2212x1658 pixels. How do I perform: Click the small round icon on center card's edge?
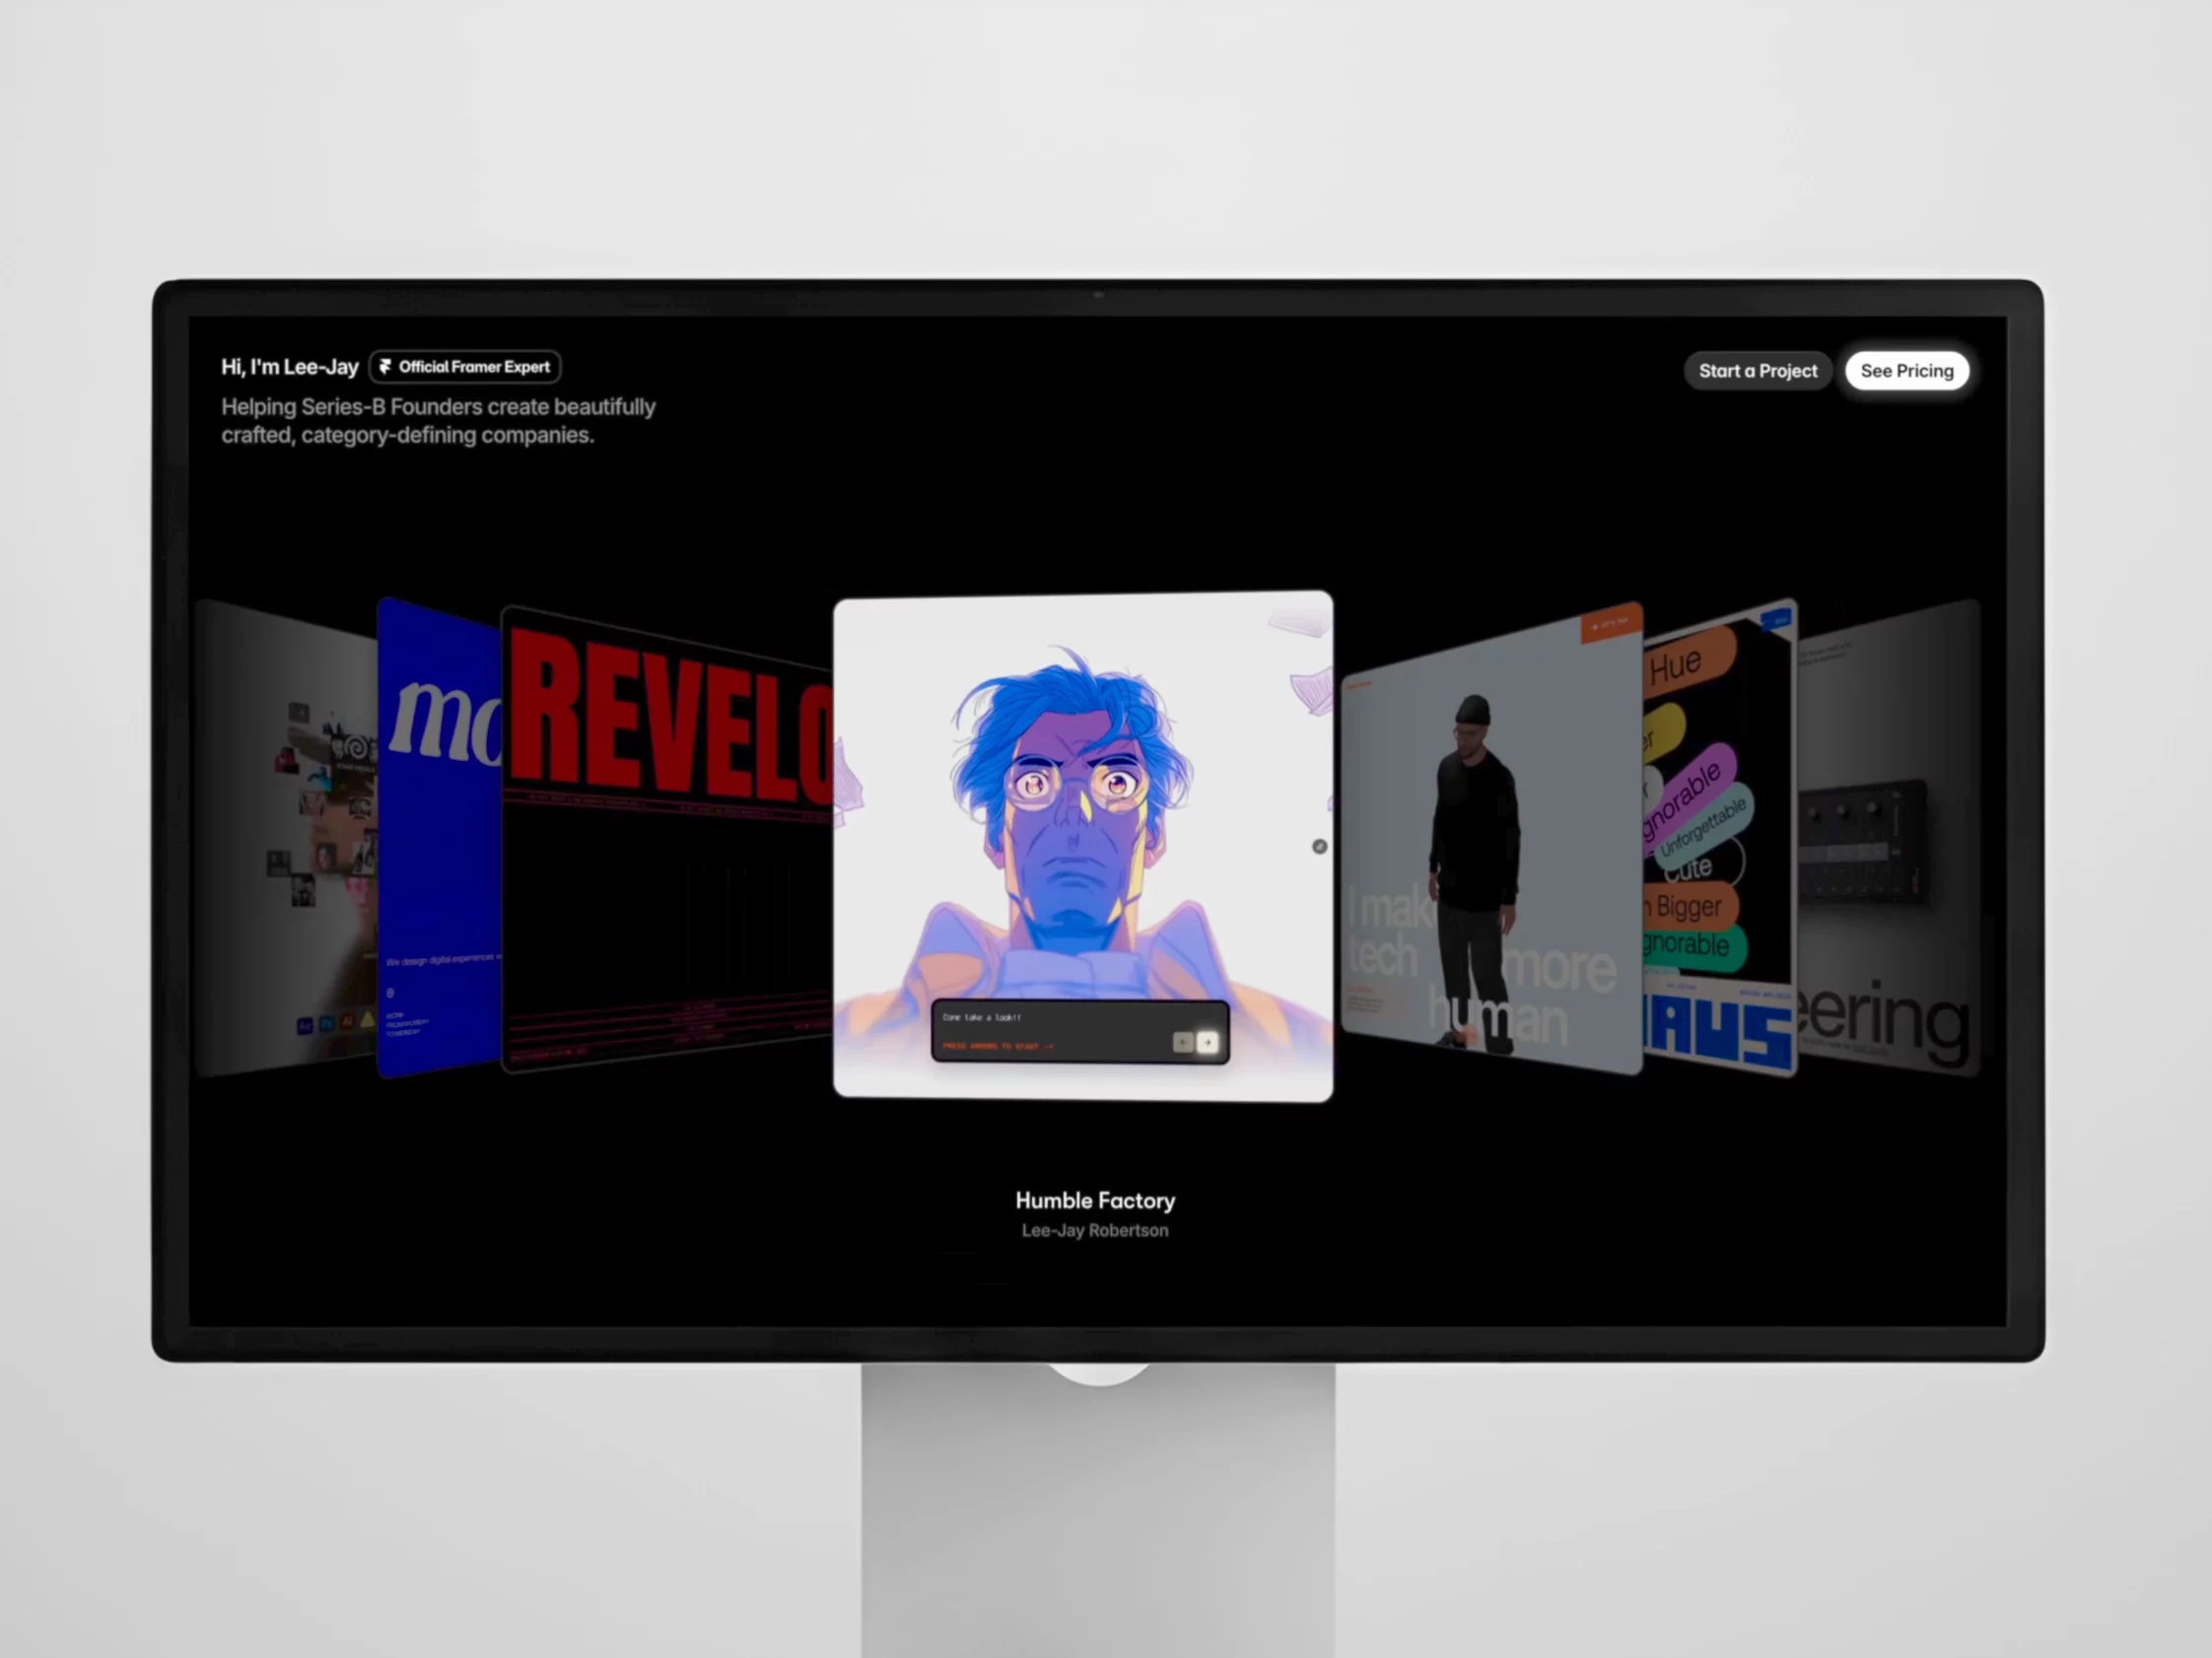[1319, 847]
